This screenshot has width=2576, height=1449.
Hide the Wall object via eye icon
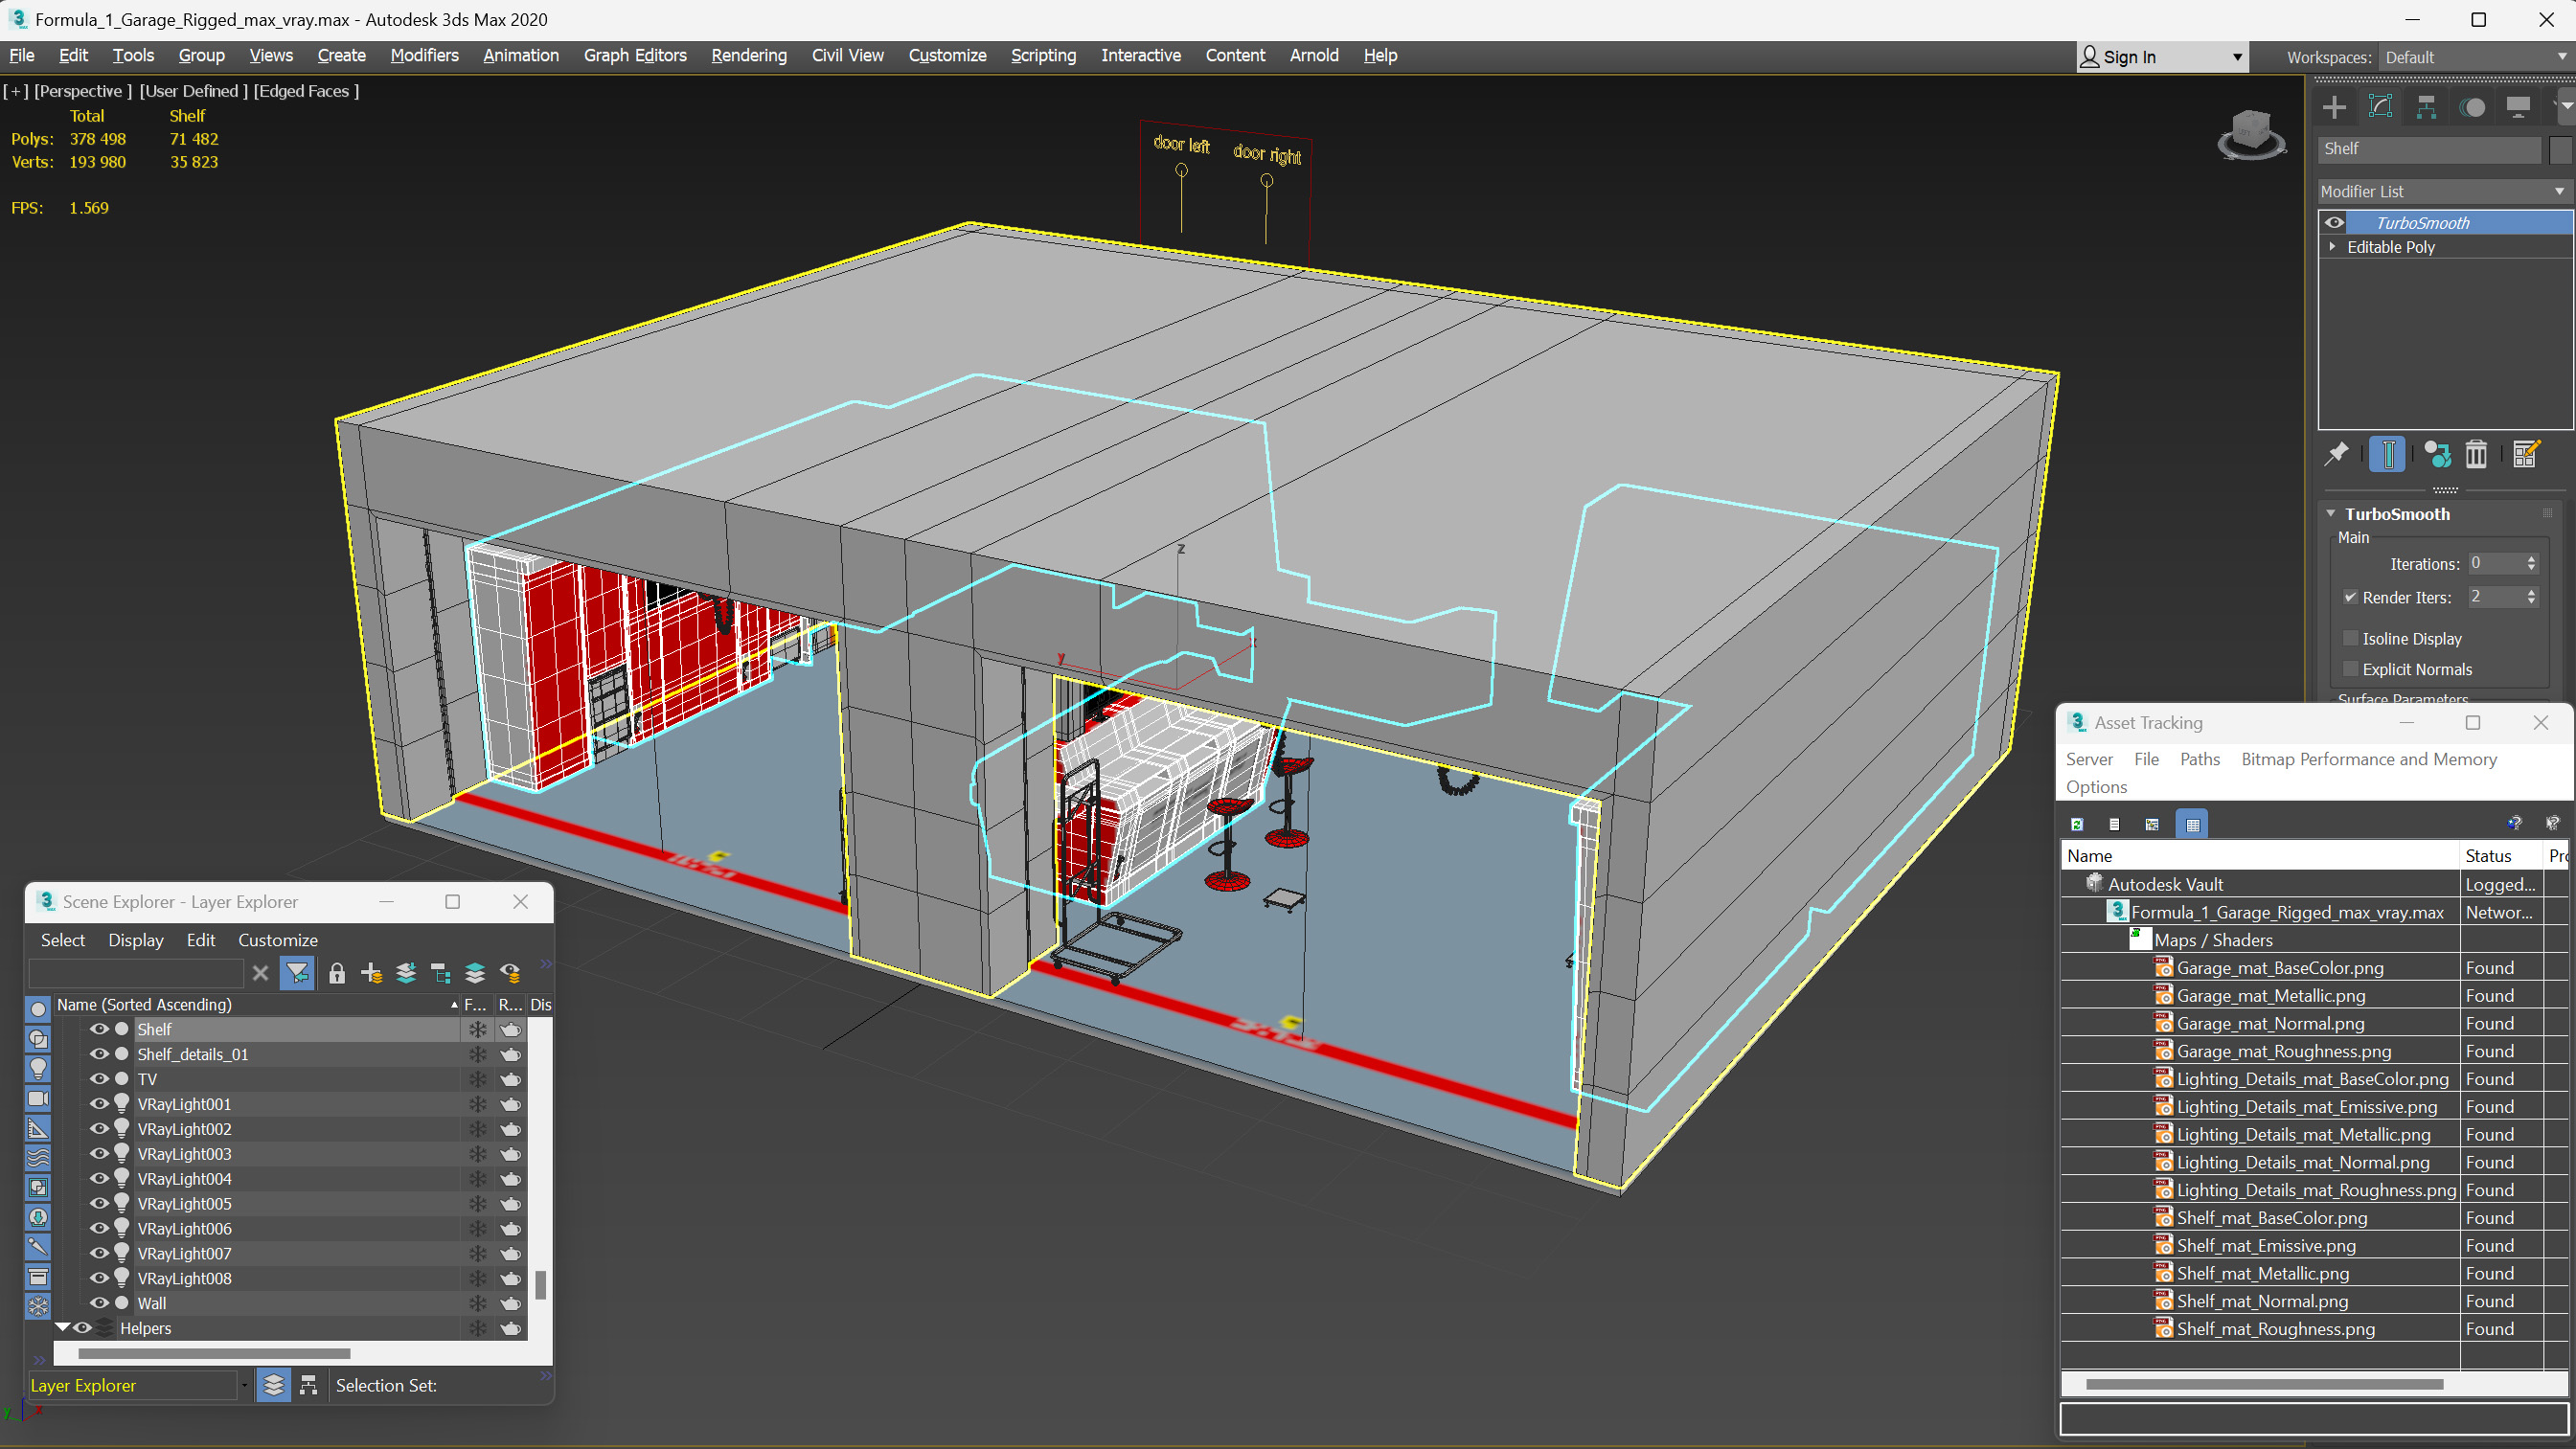pyautogui.click(x=99, y=1303)
